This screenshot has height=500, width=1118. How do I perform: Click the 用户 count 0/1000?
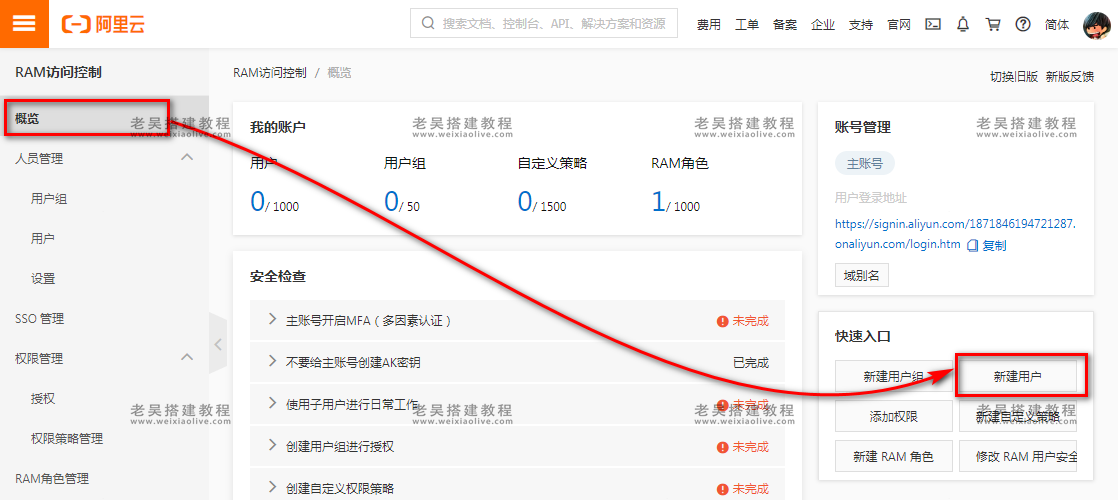(x=275, y=203)
